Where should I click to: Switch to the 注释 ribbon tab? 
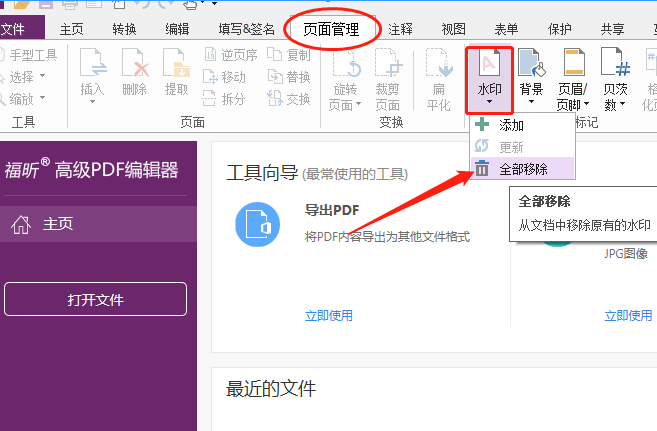pyautogui.click(x=400, y=29)
